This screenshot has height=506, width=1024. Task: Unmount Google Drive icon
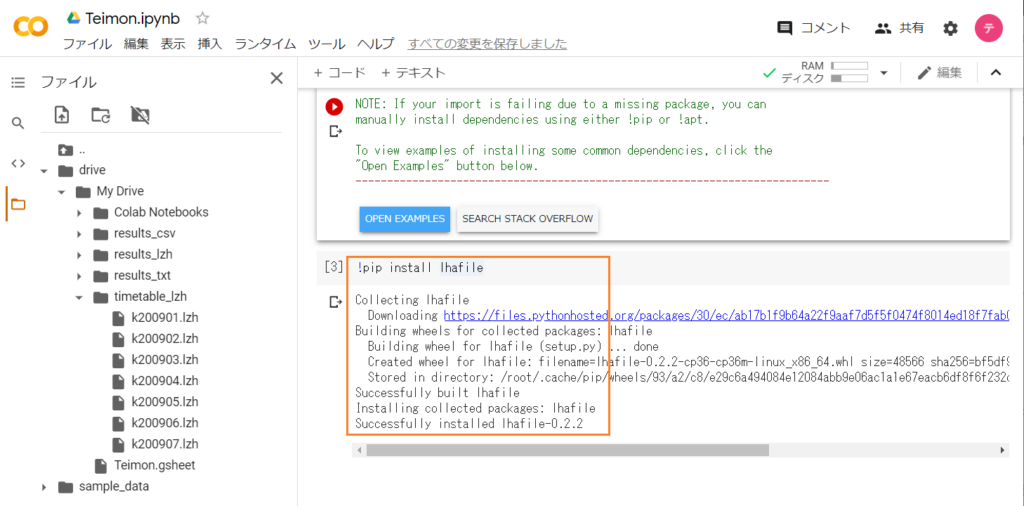140,115
